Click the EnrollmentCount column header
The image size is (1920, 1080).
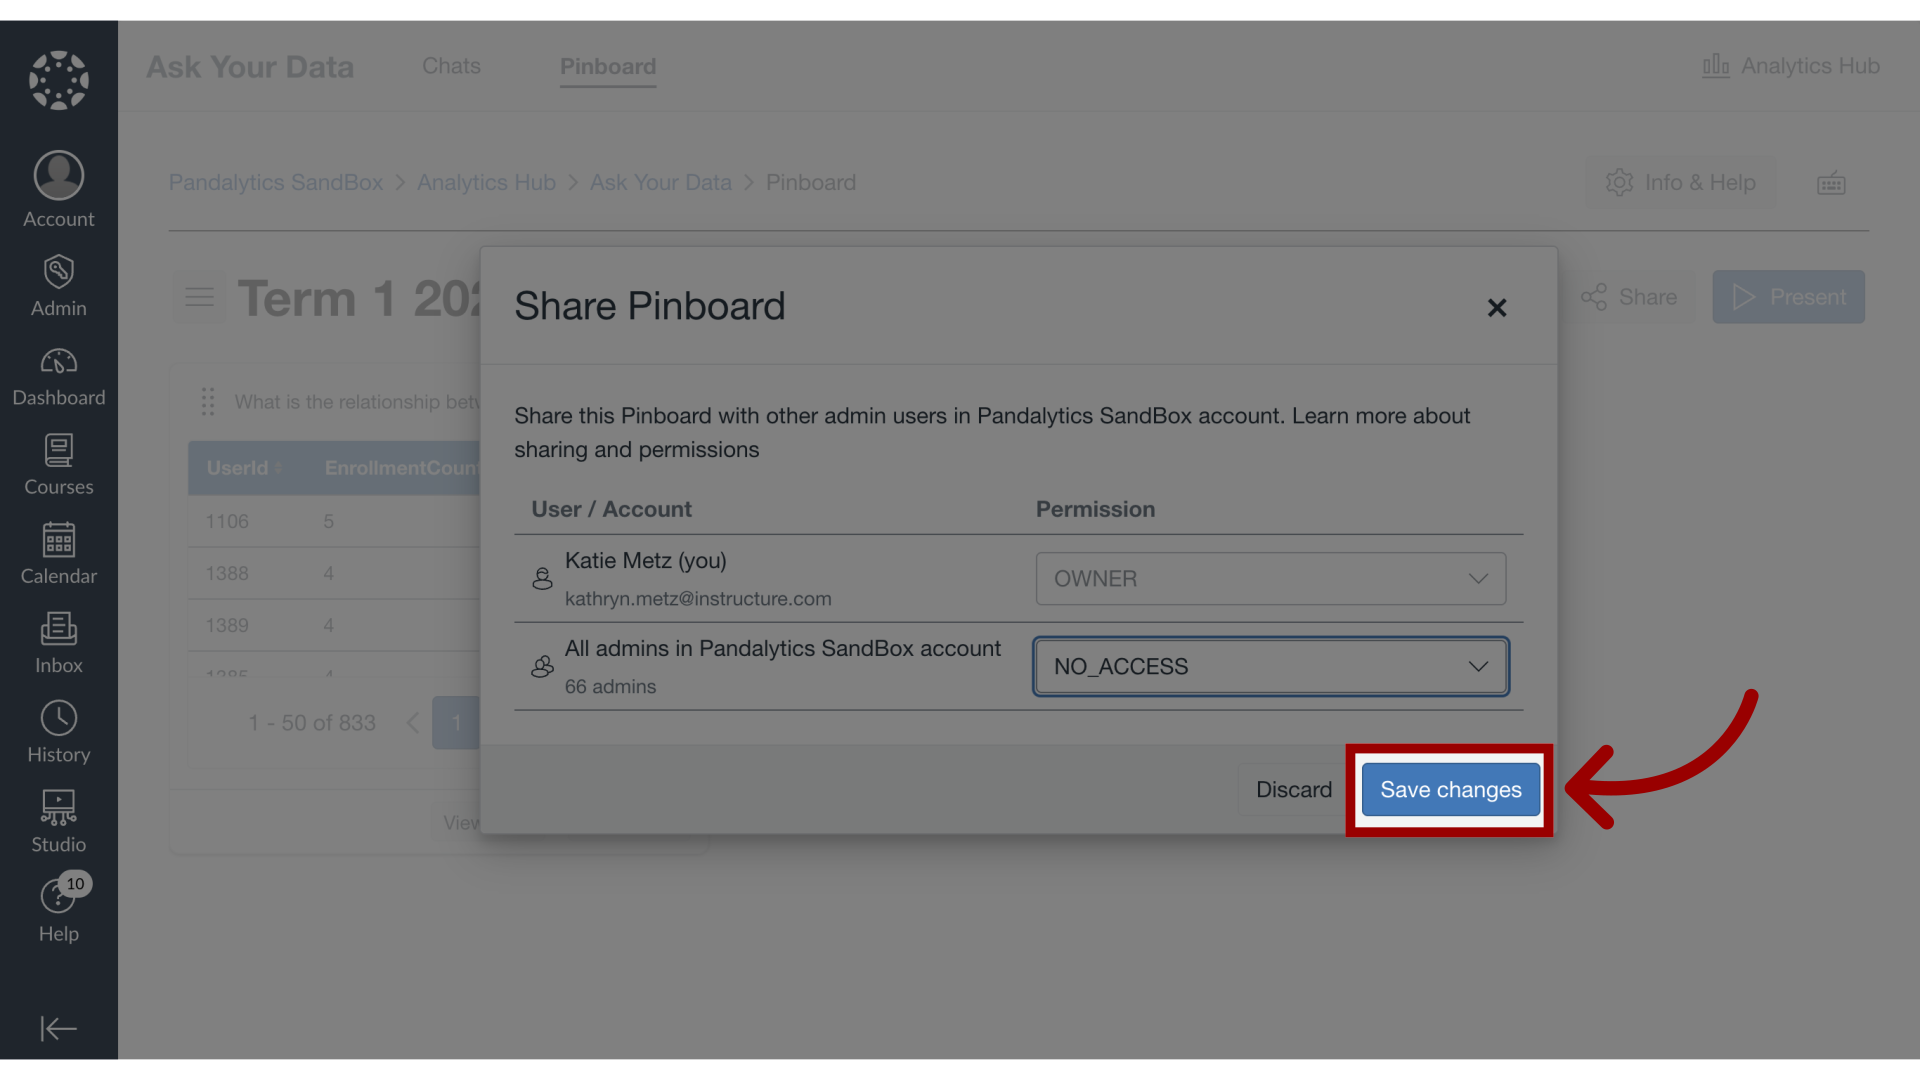click(x=402, y=468)
